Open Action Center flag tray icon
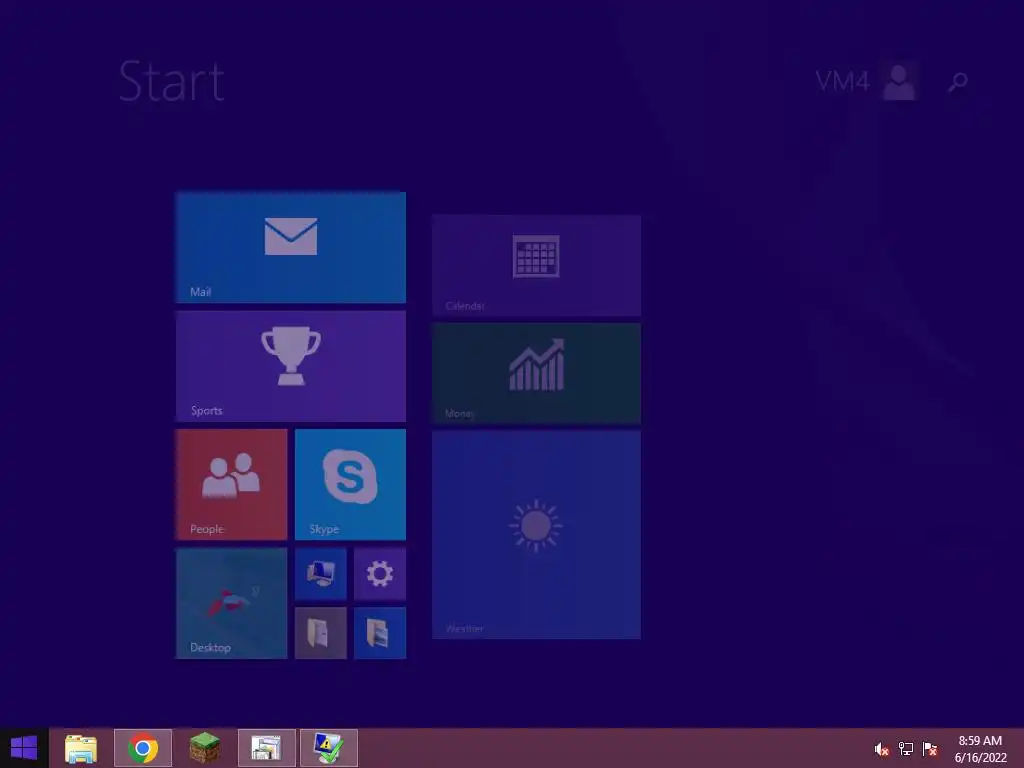This screenshot has width=1024, height=768. tap(929, 749)
